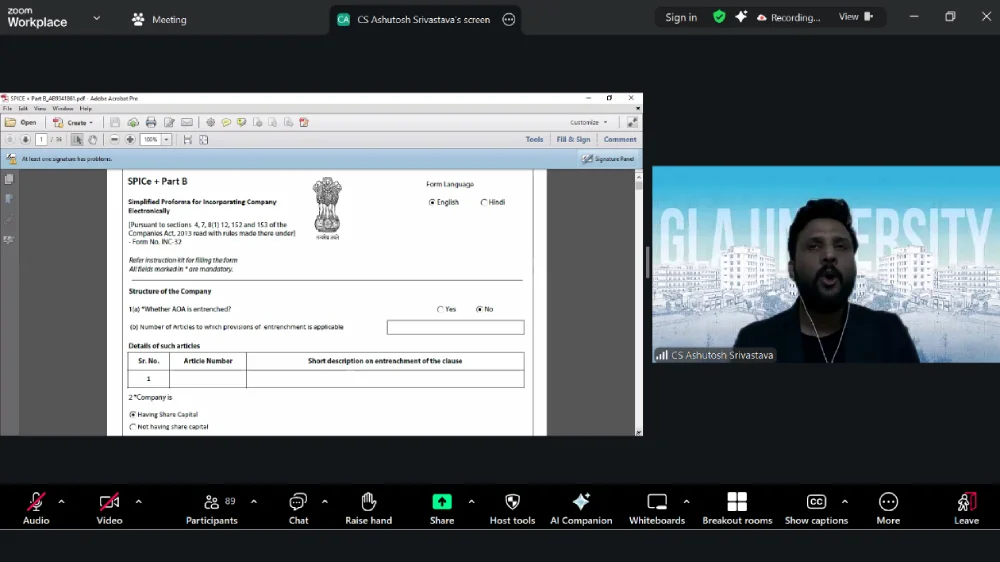Open the Chat panel
The height and width of the screenshot is (562, 1000).
pos(298,506)
